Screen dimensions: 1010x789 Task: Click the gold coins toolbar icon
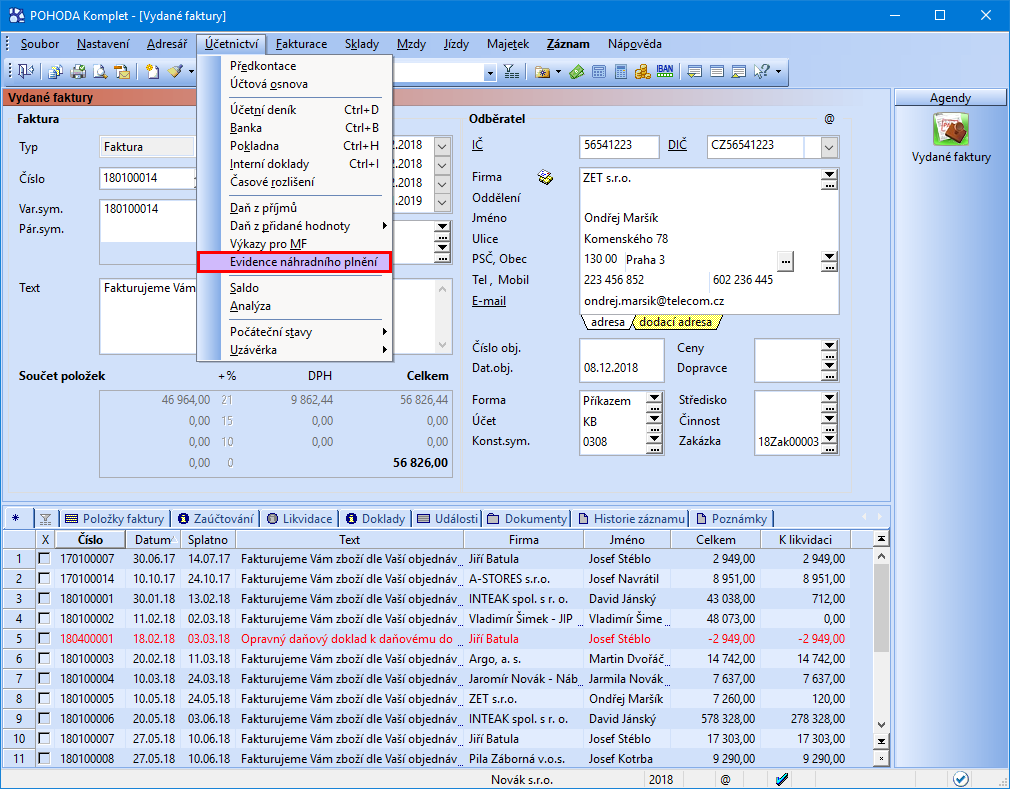[x=642, y=72]
